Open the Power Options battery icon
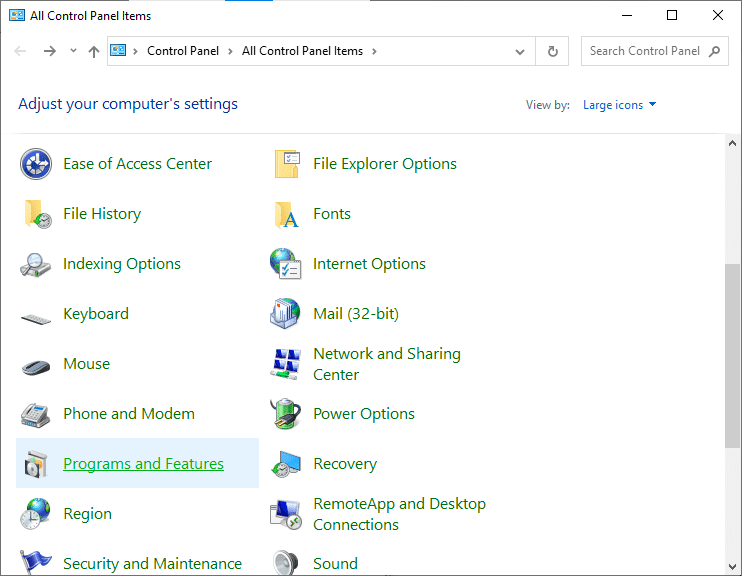The height and width of the screenshot is (576, 742). pyautogui.click(x=286, y=414)
